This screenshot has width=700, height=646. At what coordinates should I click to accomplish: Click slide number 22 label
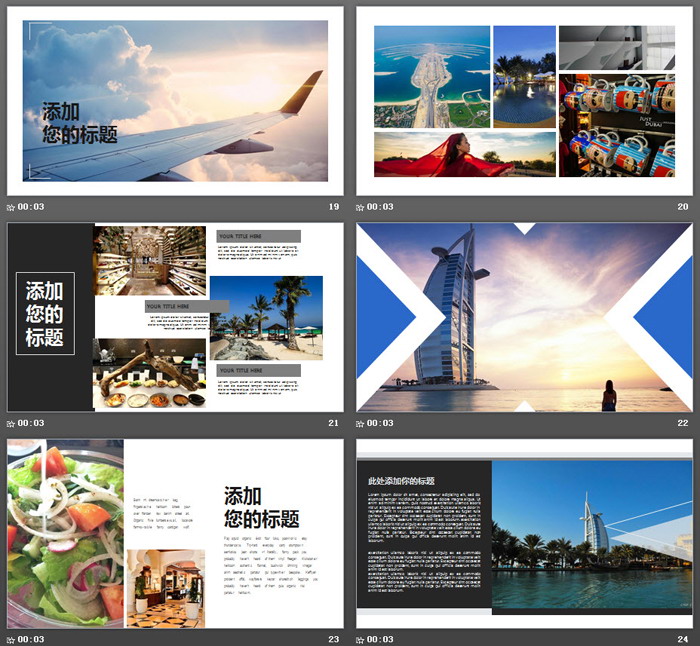[x=683, y=423]
